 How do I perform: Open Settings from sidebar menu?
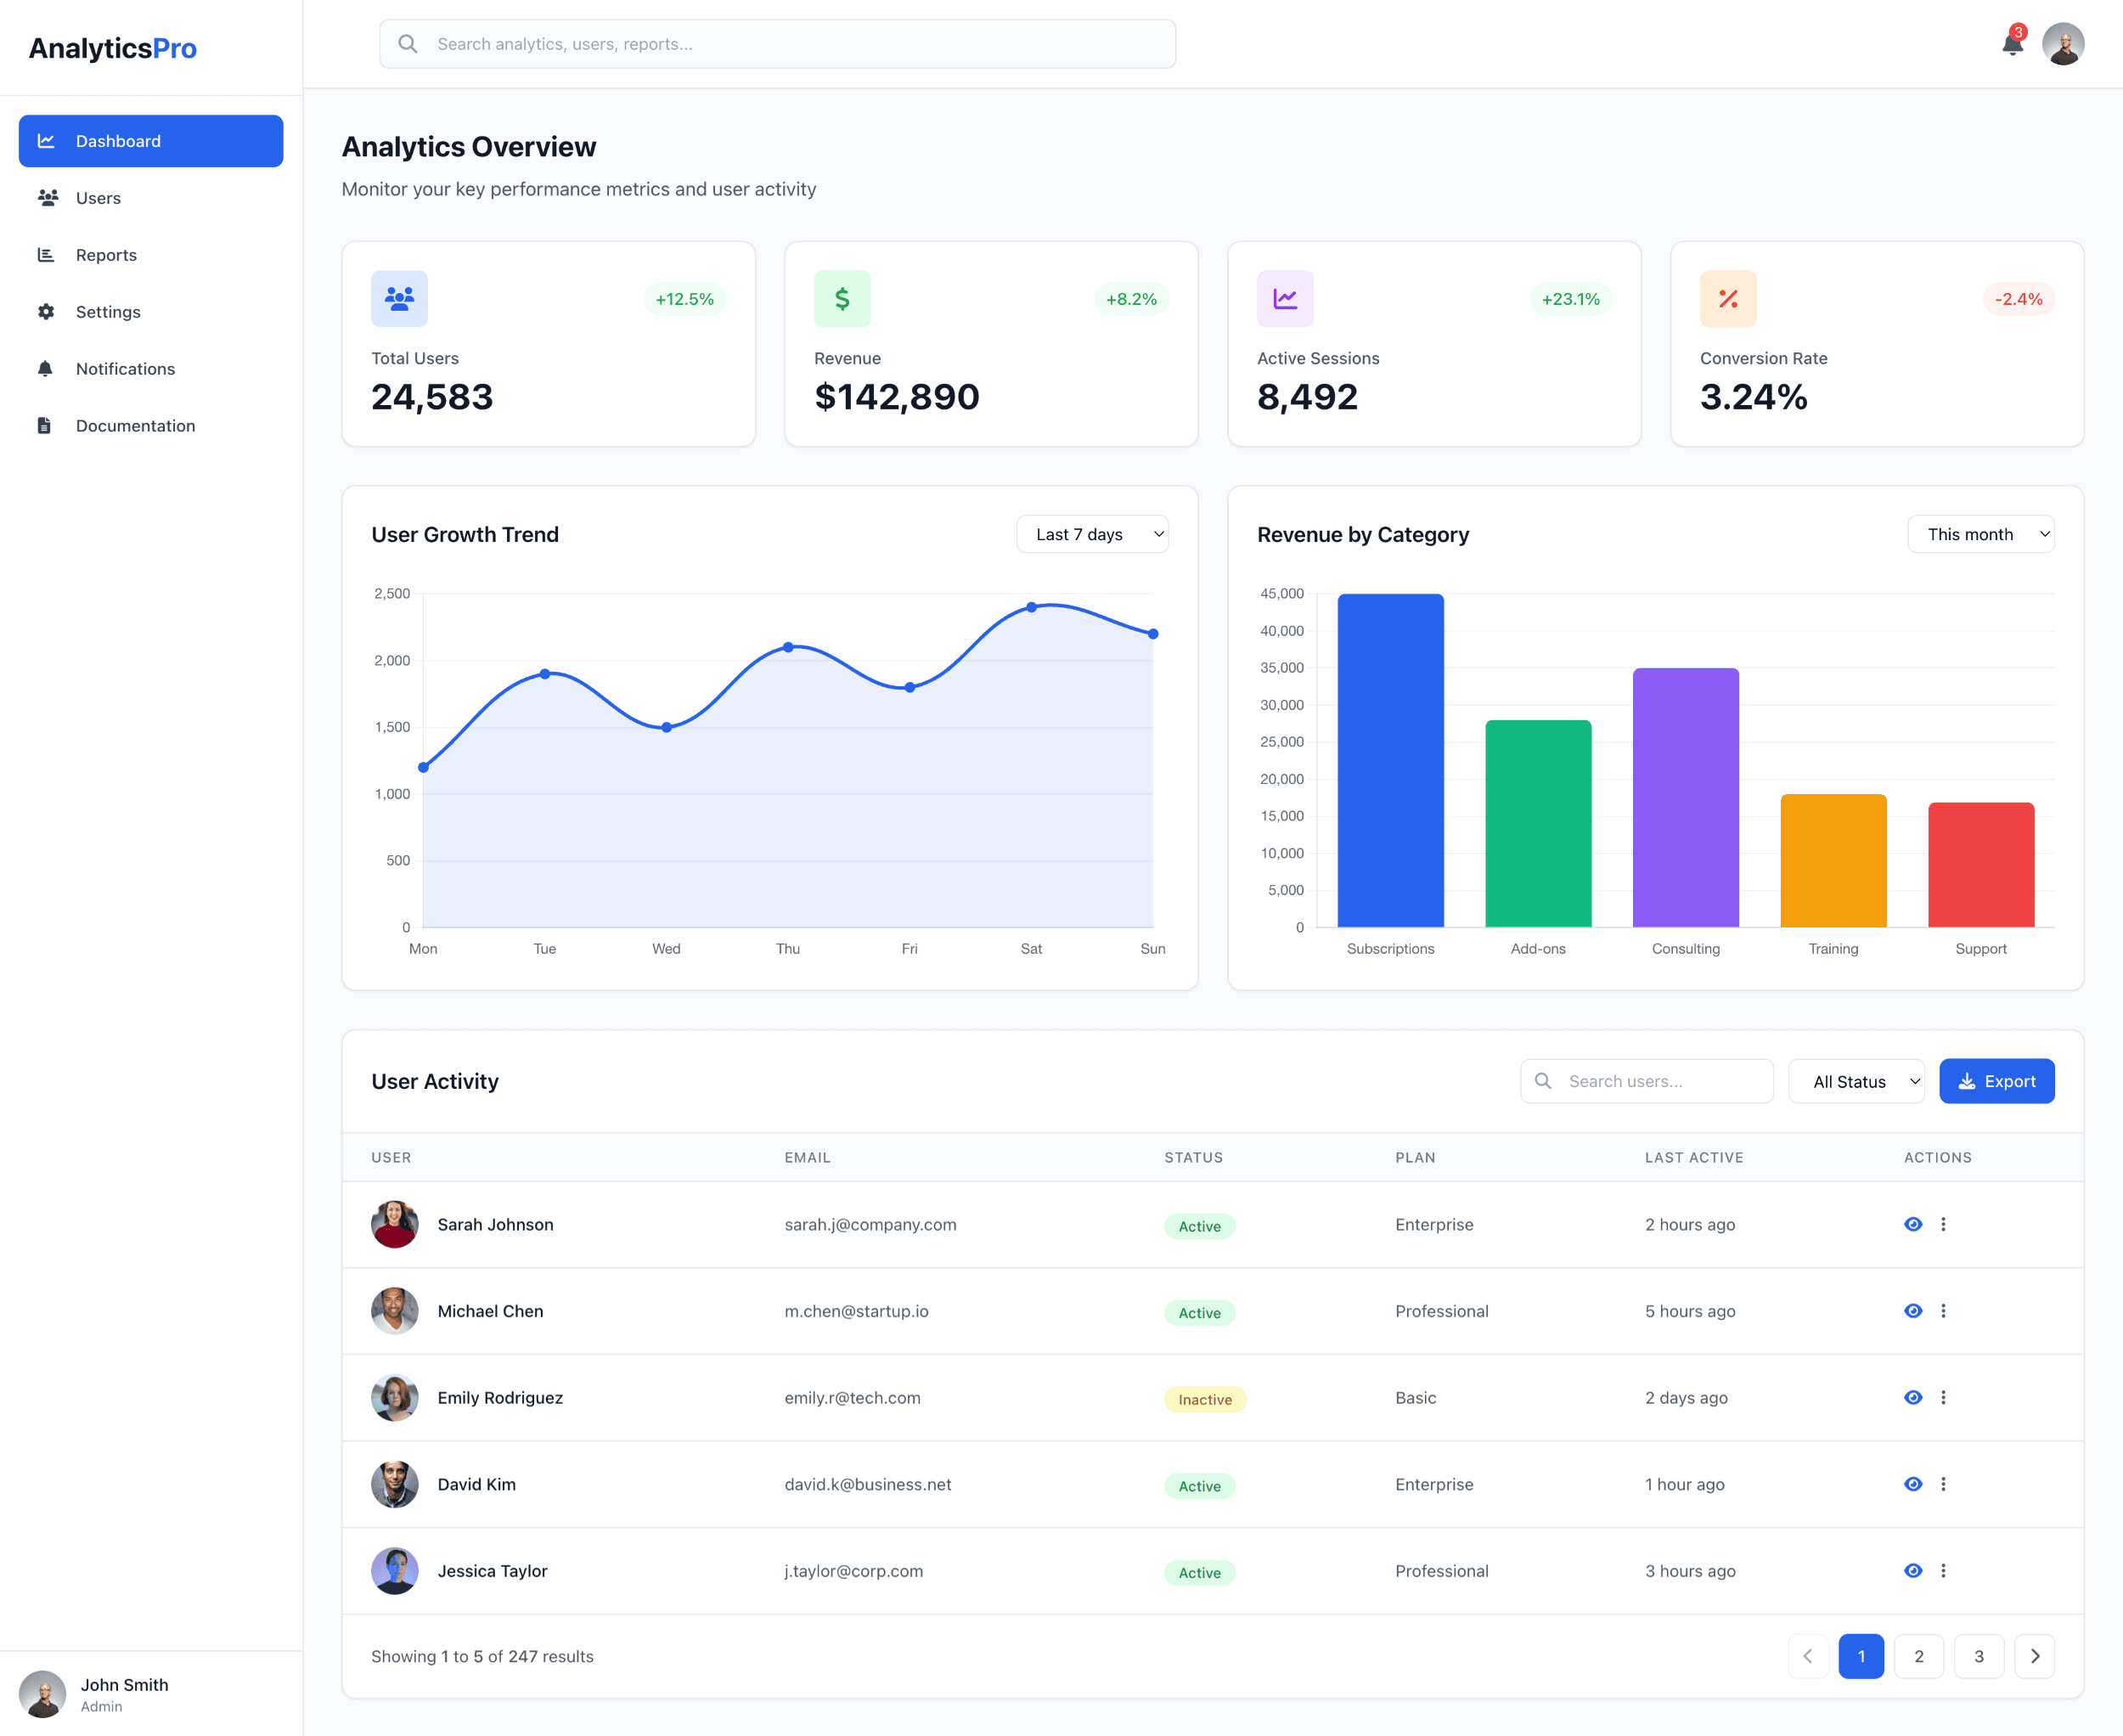(108, 312)
